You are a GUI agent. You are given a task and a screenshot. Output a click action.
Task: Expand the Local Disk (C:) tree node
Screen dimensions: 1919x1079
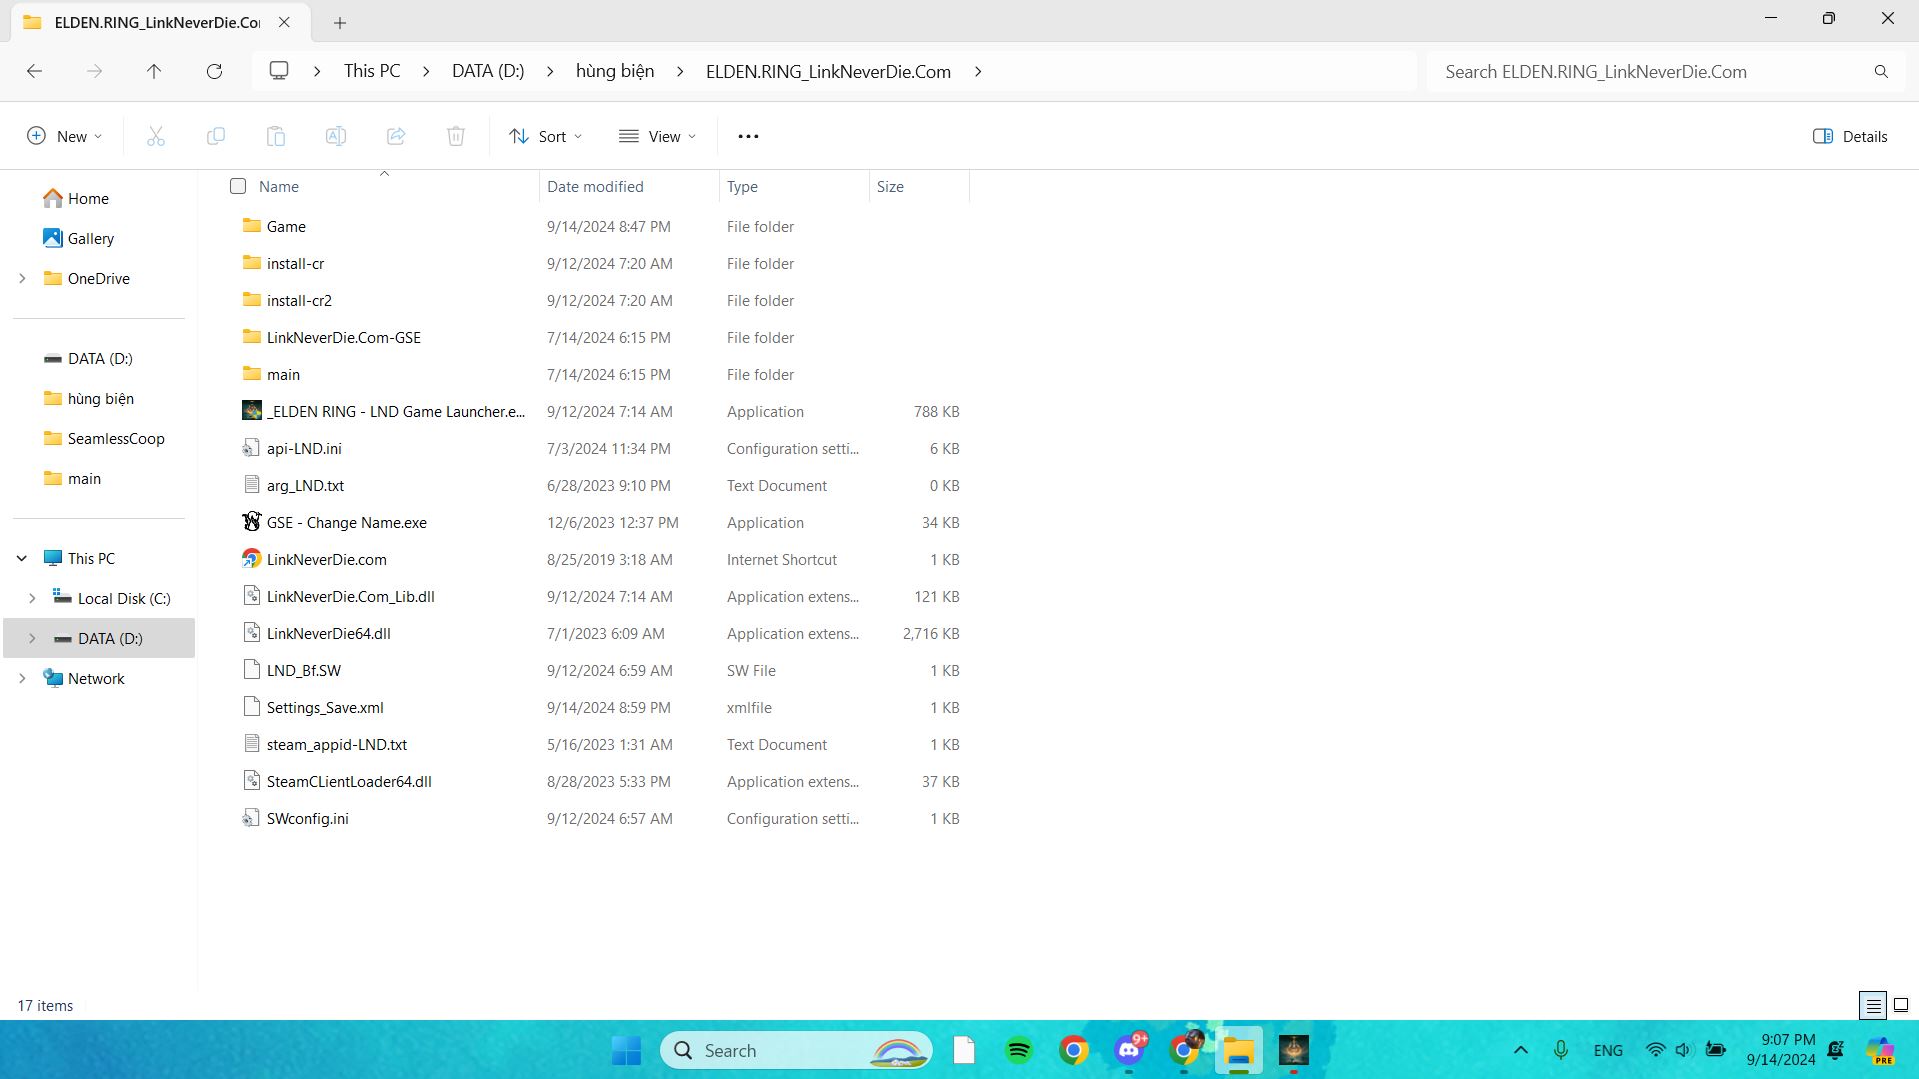[32, 598]
